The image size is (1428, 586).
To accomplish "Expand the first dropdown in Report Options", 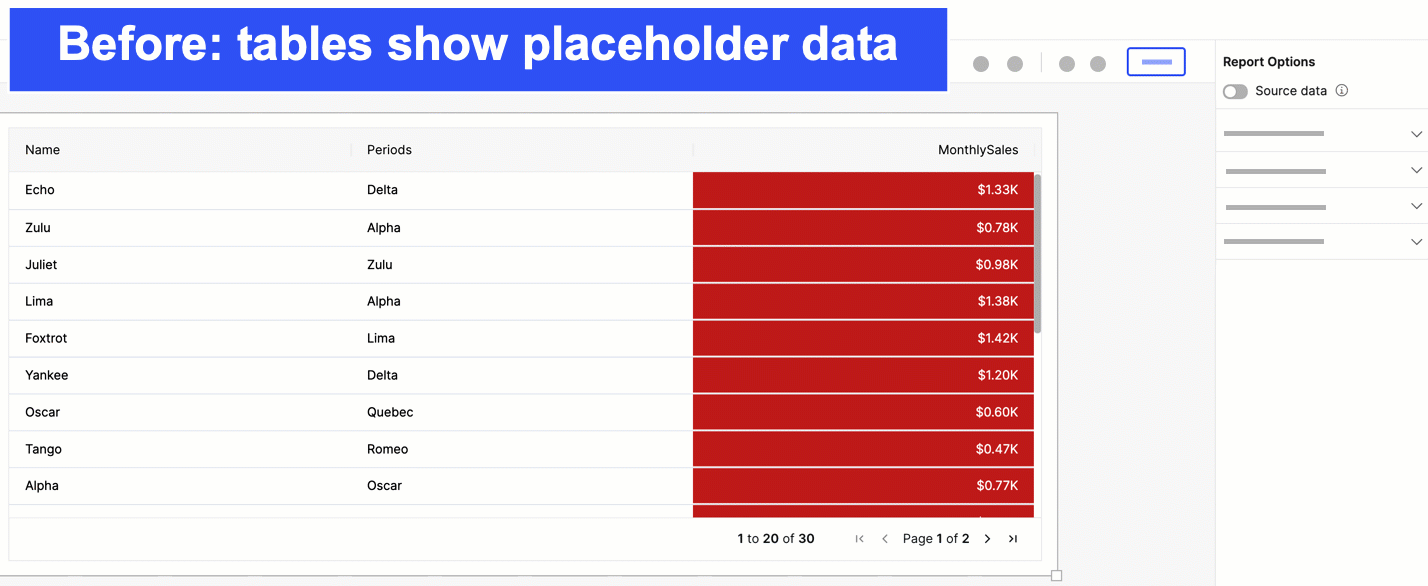I will point(1416,133).
